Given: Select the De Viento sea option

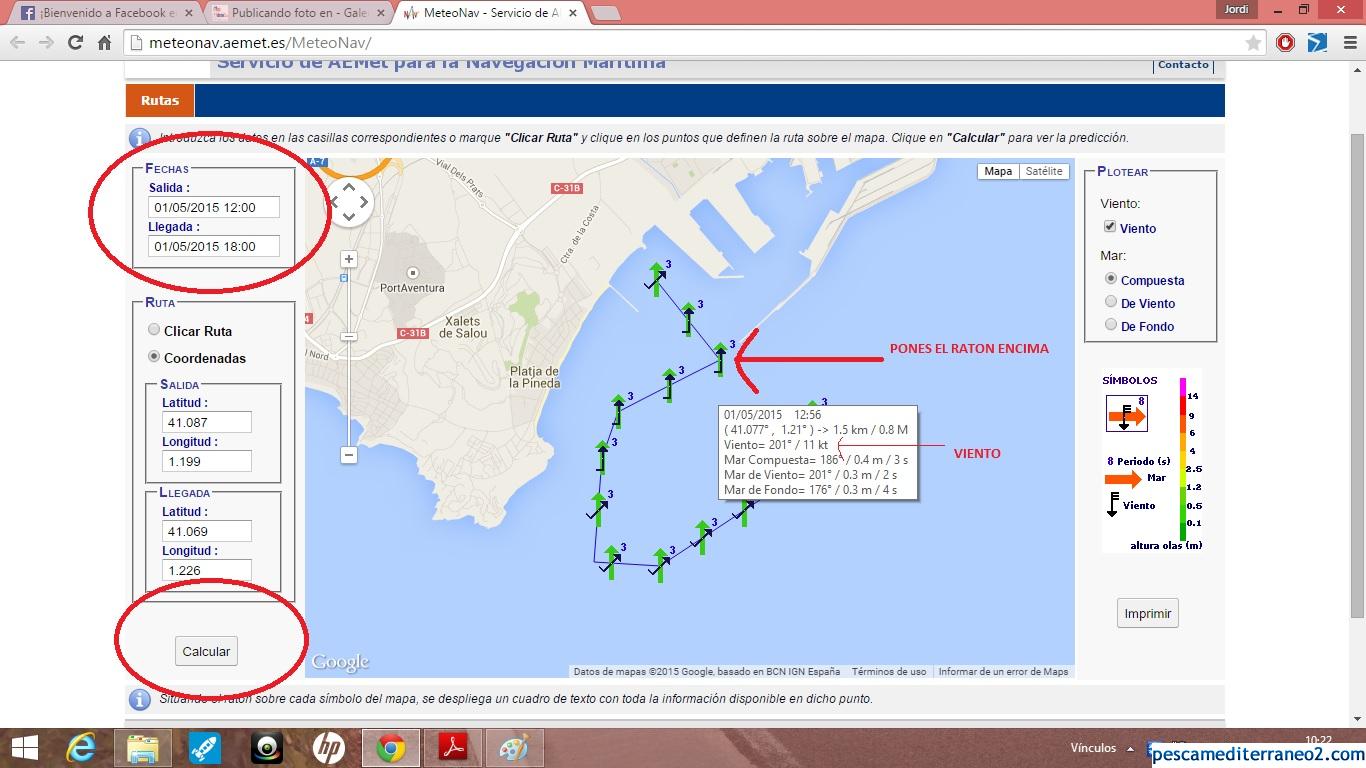Looking at the screenshot, I should coord(1111,302).
